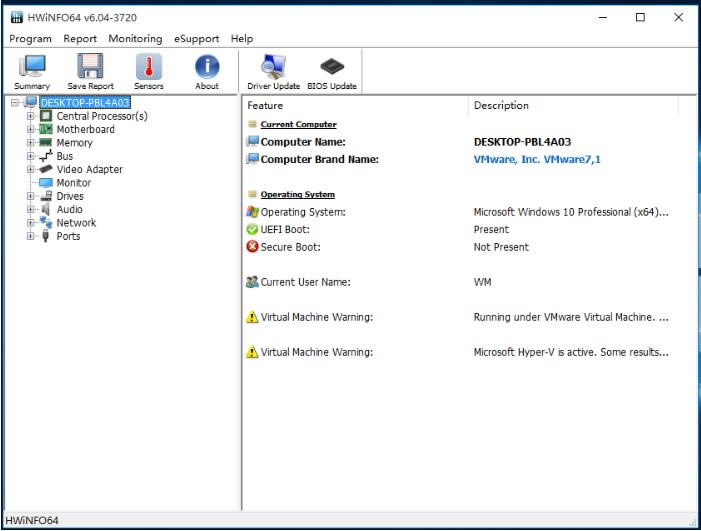
Task: Select the user name value WM
Action: point(482,282)
